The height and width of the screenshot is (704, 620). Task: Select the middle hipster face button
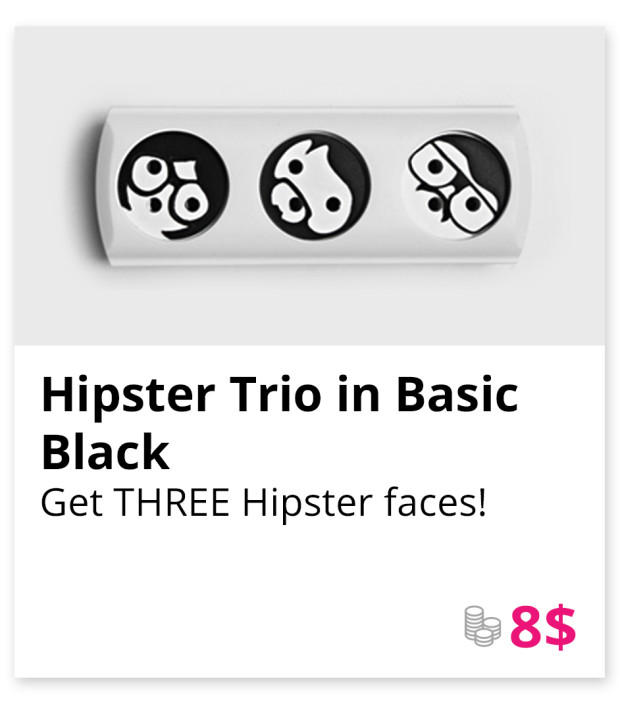tap(315, 185)
